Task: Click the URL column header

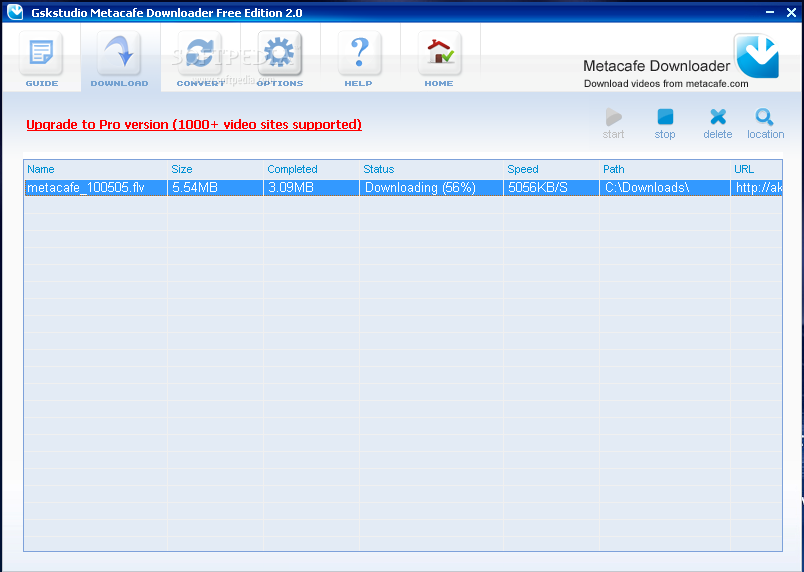Action: (756, 169)
